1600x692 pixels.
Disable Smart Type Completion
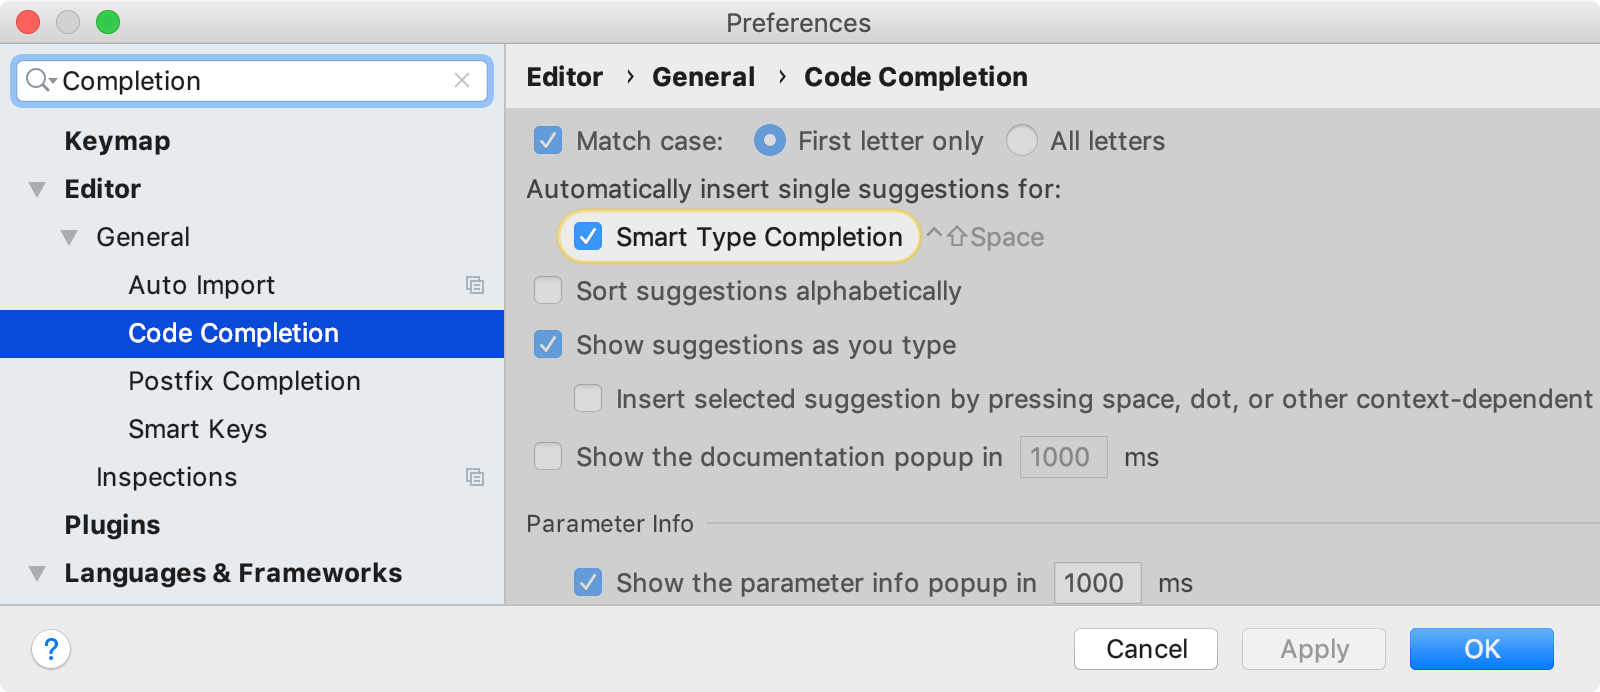588,237
